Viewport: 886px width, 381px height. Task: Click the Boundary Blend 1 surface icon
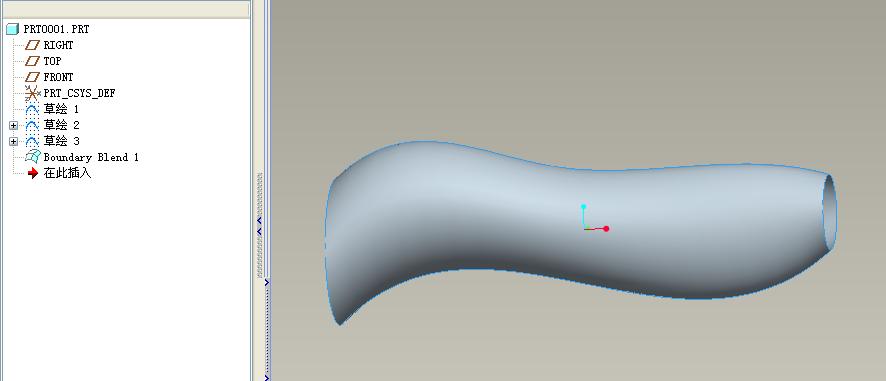coord(33,157)
